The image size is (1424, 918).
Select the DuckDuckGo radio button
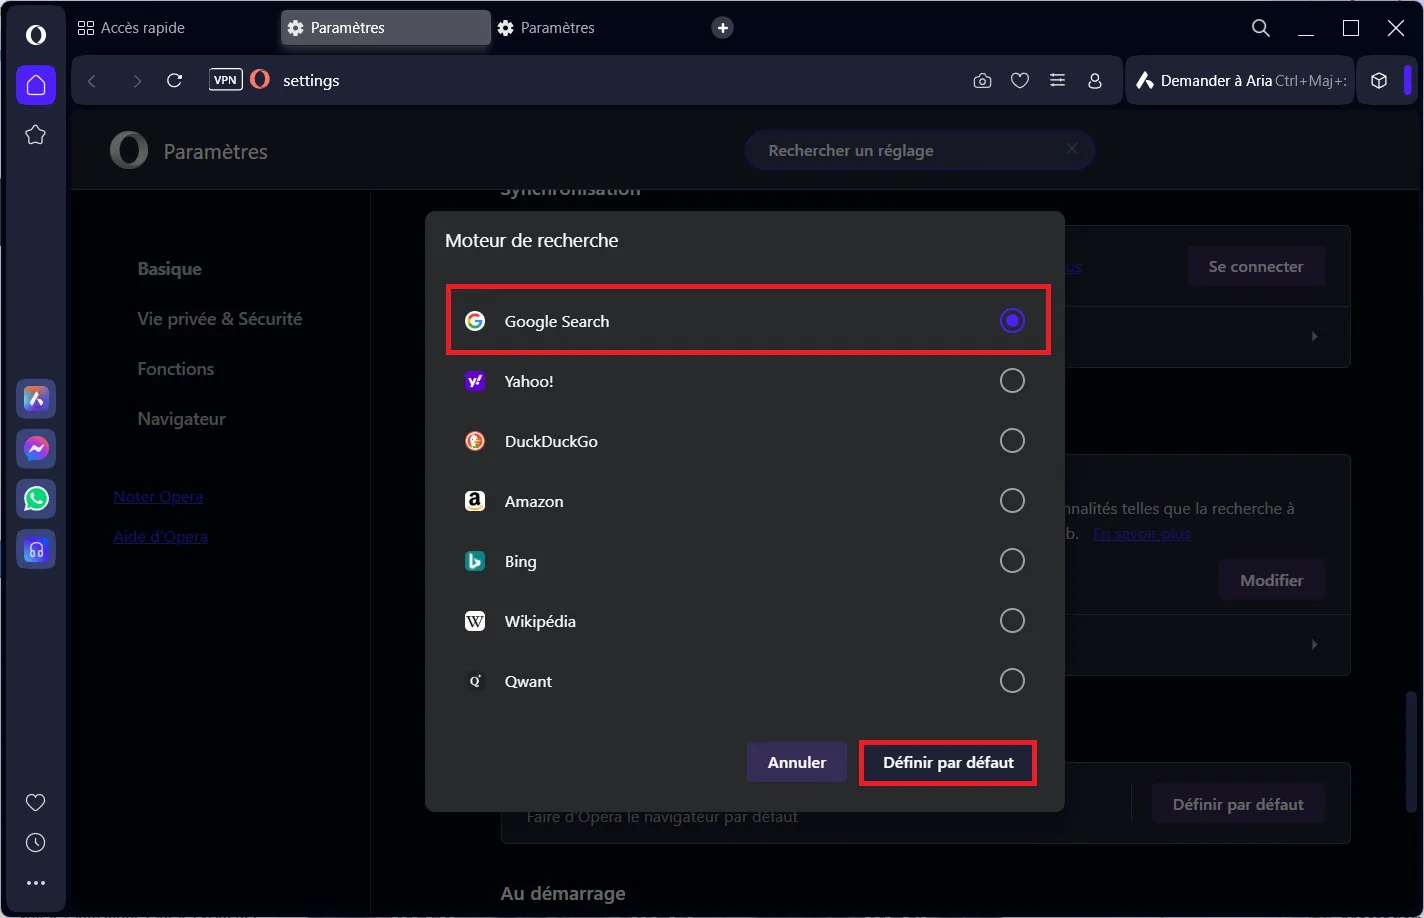point(1012,441)
